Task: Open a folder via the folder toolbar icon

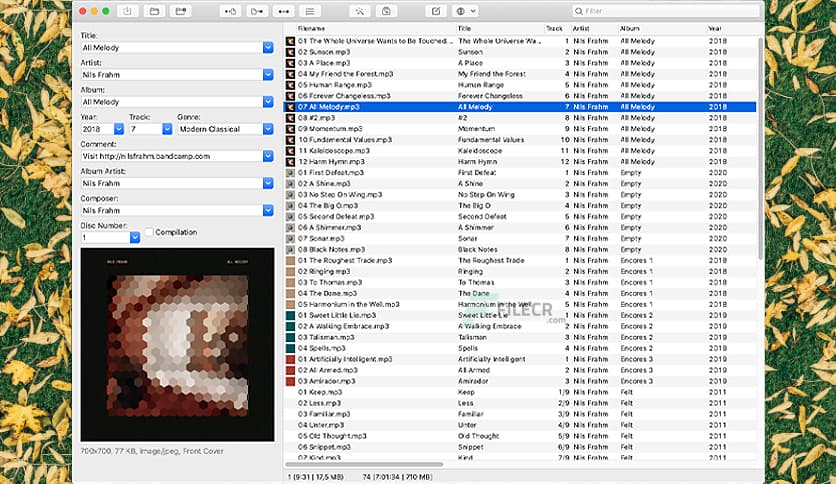Action: click(x=154, y=11)
